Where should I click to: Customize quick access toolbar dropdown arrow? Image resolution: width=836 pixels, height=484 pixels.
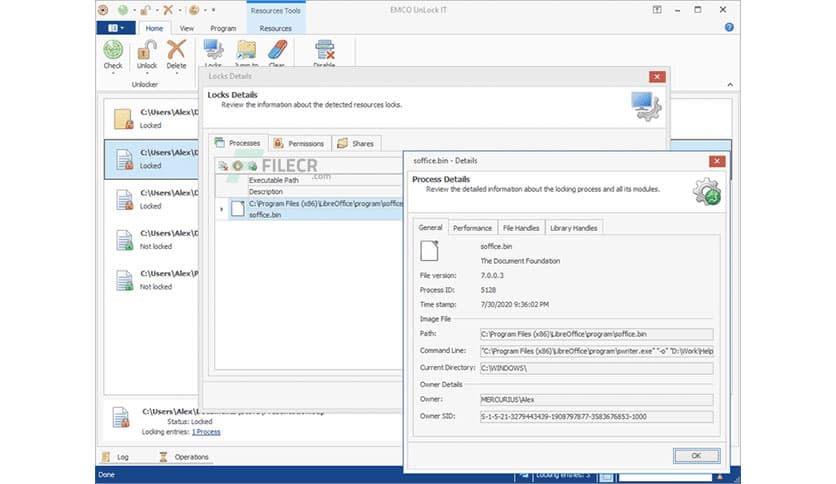click(x=213, y=10)
